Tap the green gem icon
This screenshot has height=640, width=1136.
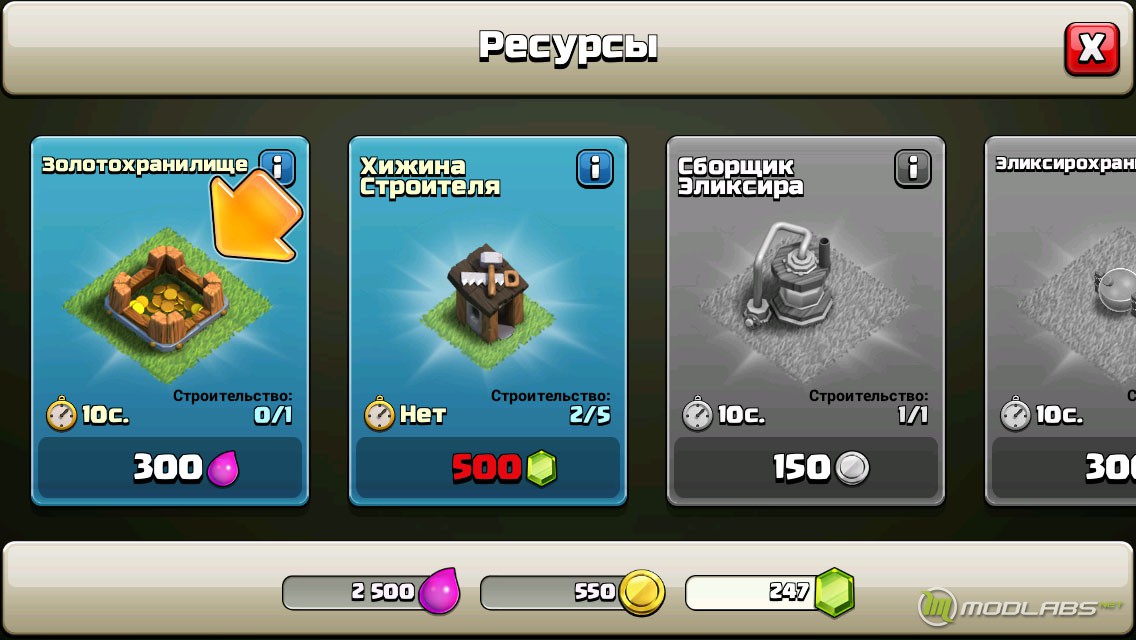(834, 592)
